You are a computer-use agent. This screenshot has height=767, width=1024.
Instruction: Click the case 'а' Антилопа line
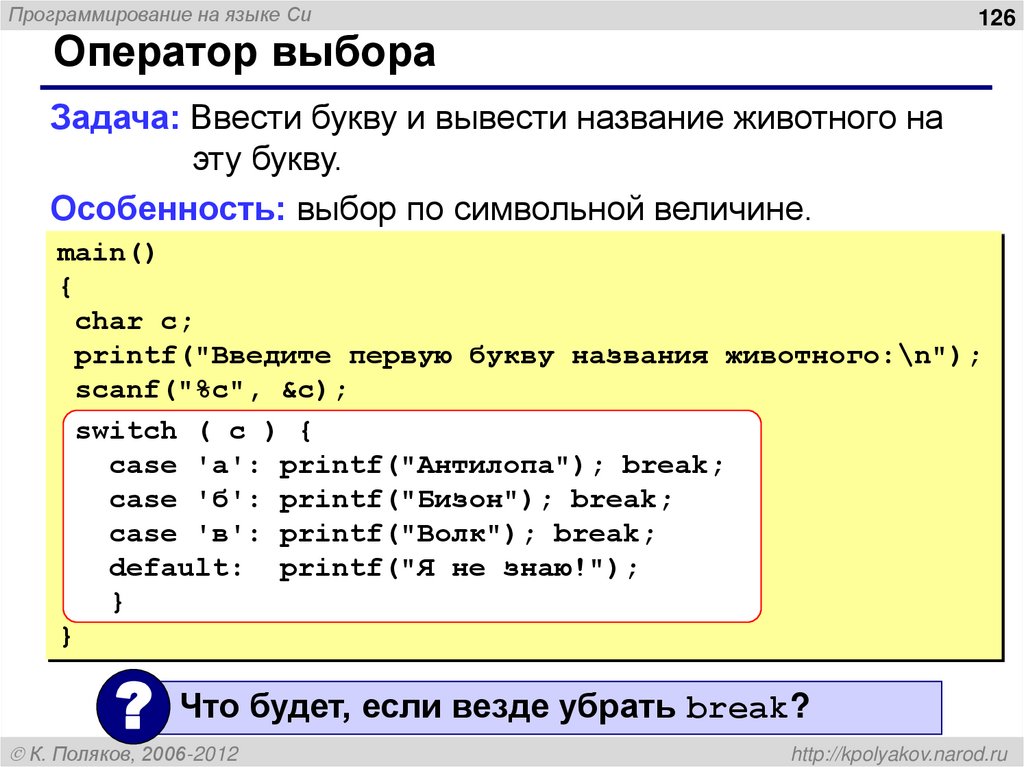417,465
